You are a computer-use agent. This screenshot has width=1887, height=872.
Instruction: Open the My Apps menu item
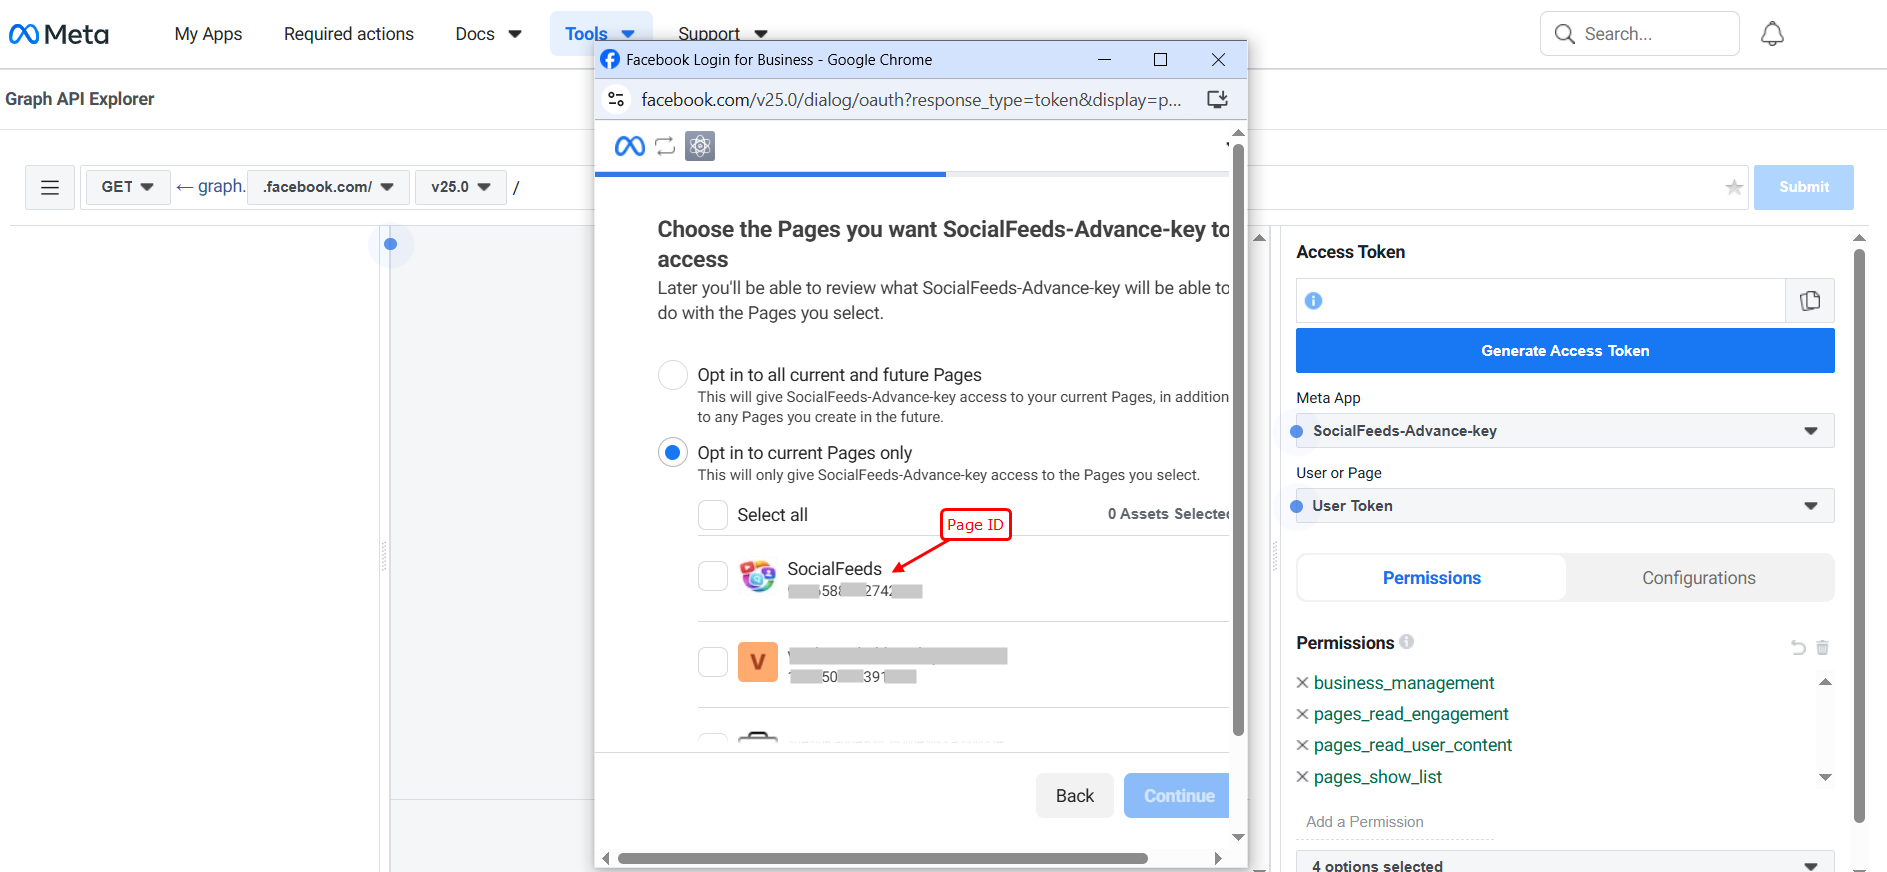[208, 34]
